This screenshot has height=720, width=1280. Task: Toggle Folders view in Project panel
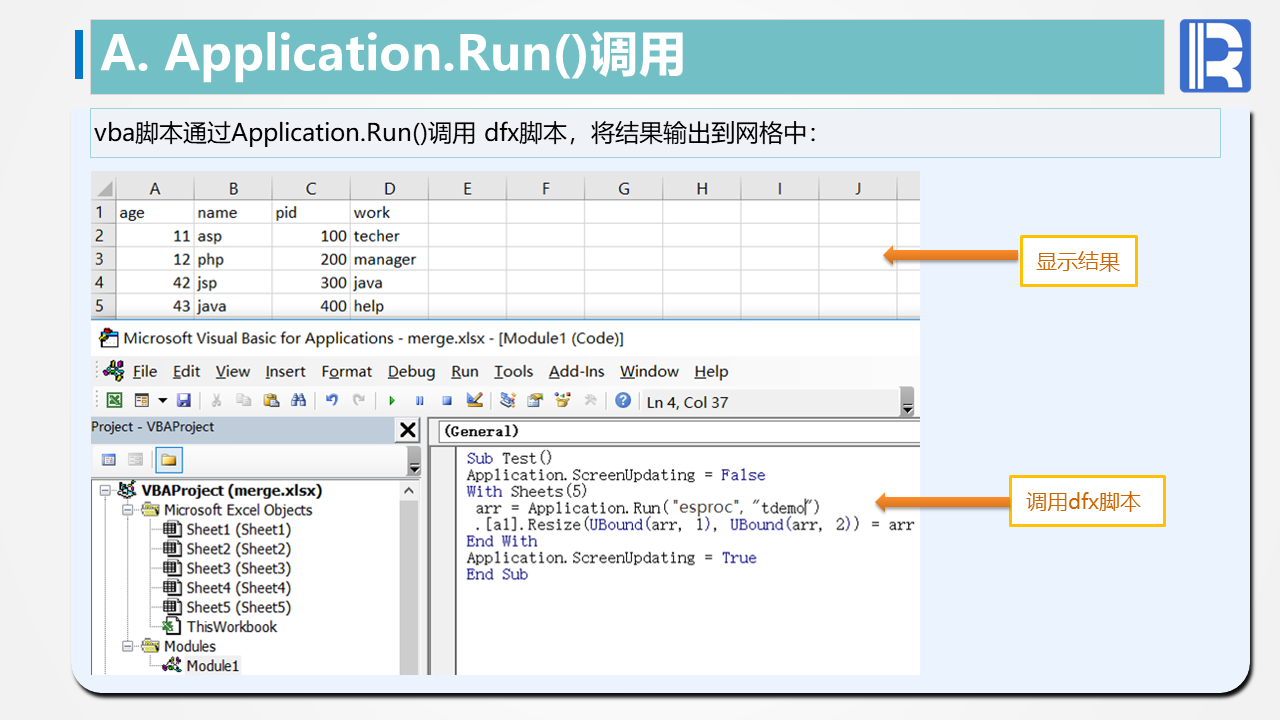pos(168,460)
